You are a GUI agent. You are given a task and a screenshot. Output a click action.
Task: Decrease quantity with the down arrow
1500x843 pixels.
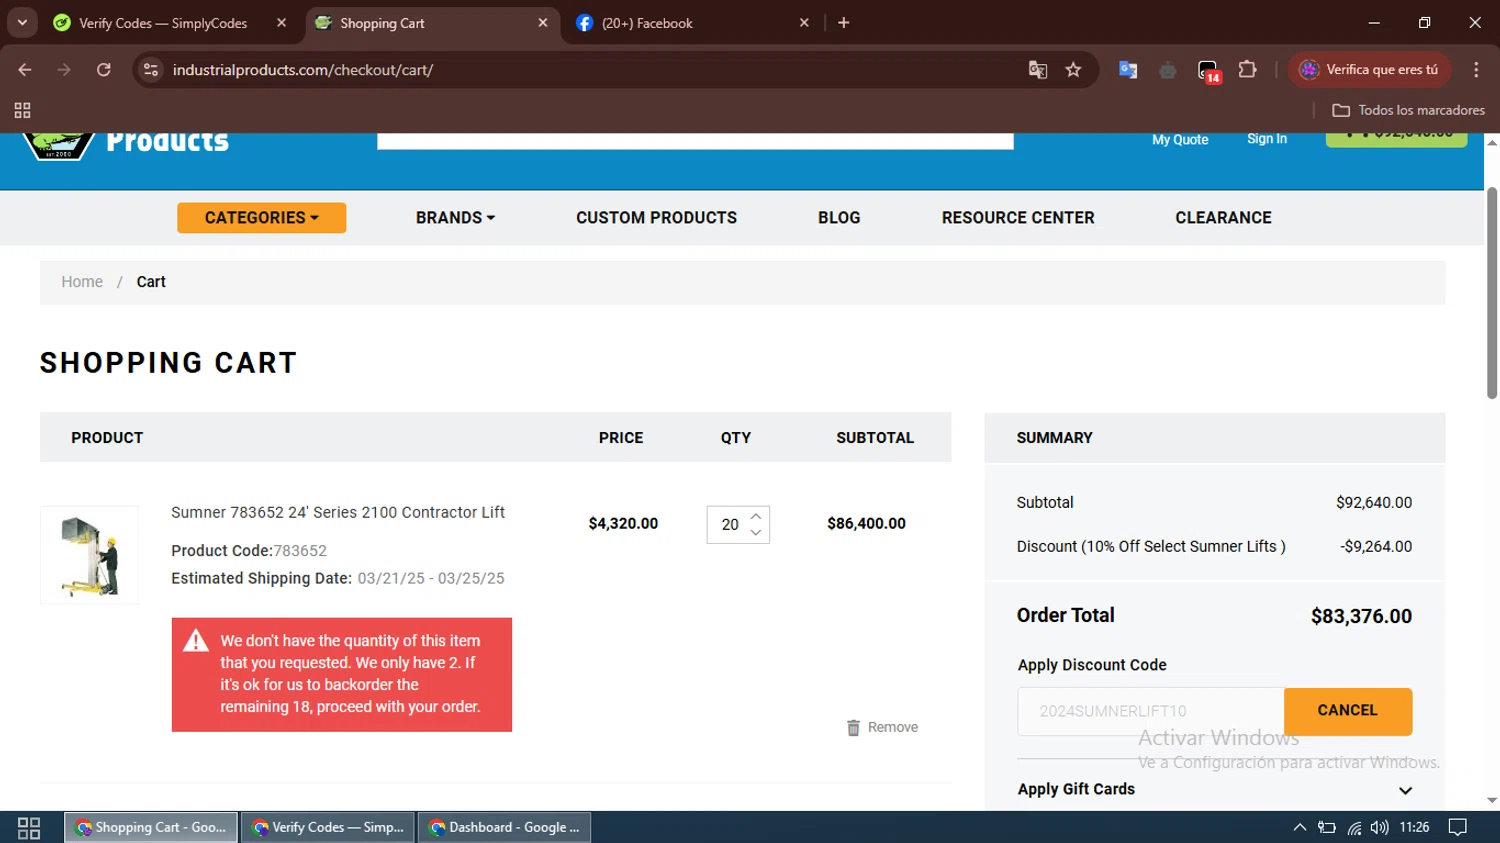[756, 533]
